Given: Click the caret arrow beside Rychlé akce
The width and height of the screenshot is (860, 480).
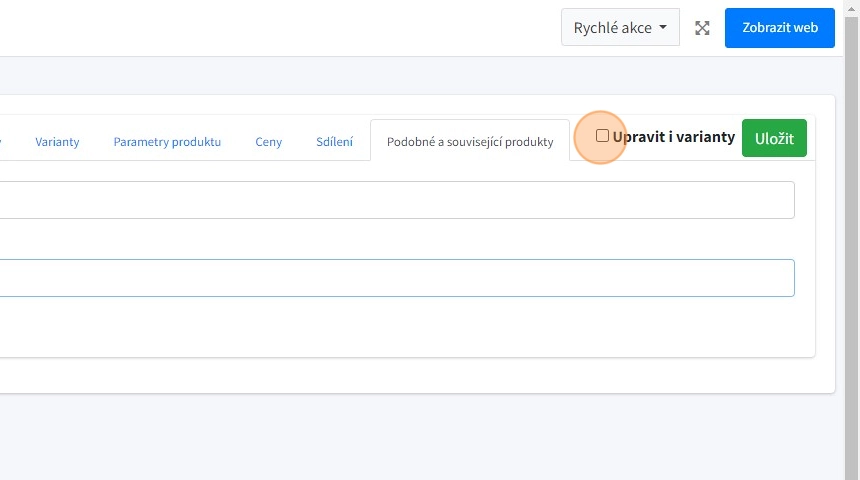Looking at the screenshot, I should [663, 28].
